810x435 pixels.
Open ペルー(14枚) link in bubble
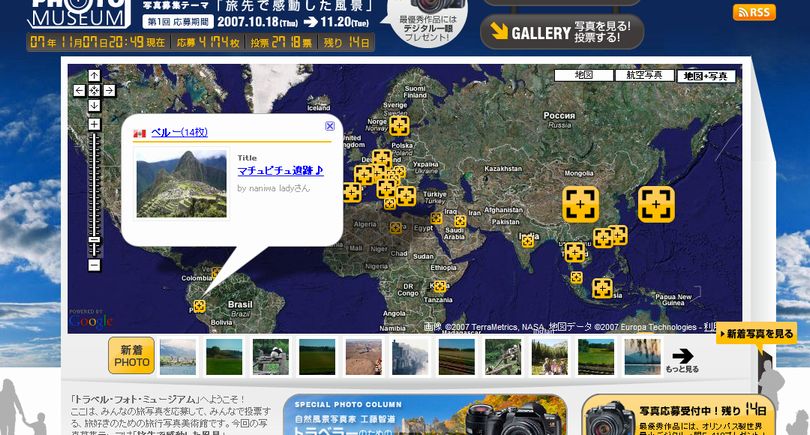tap(179, 133)
